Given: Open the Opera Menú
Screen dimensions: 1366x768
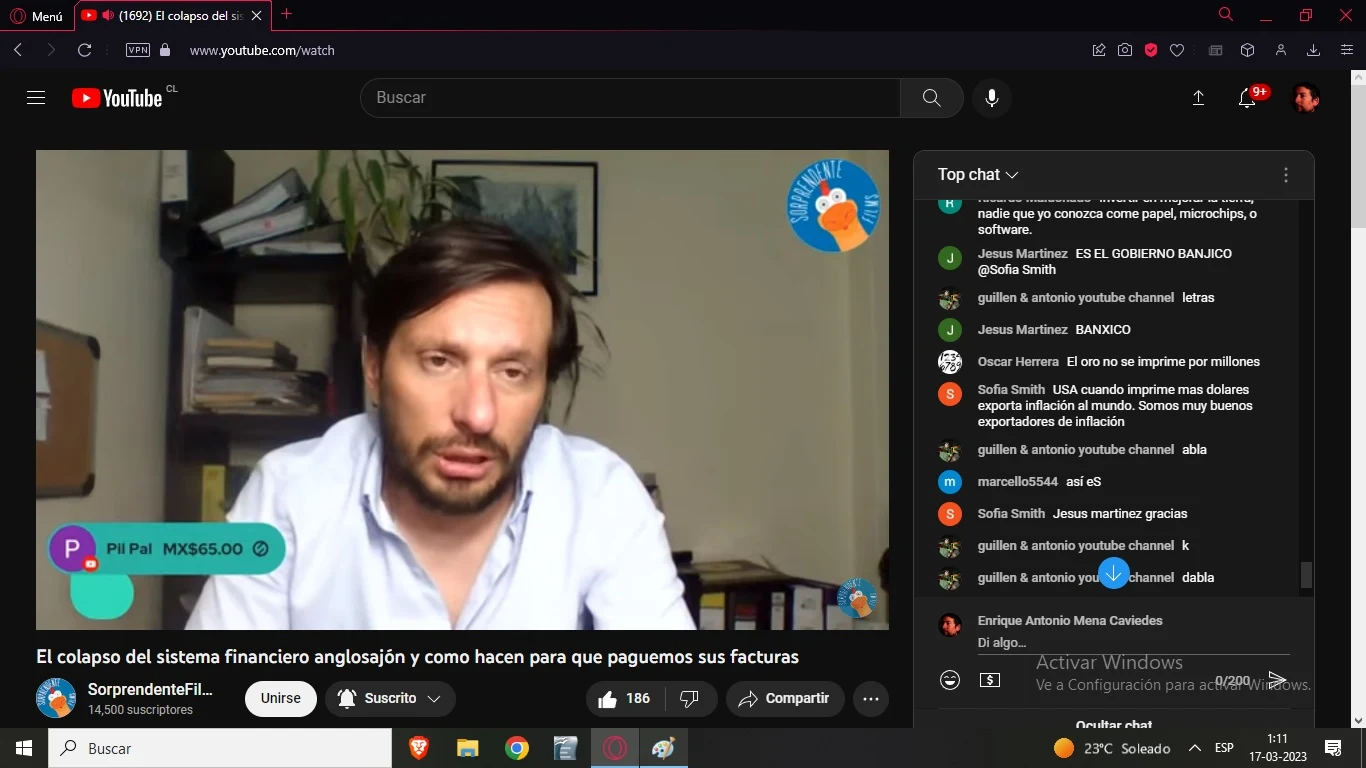Looking at the screenshot, I should tap(36, 16).
